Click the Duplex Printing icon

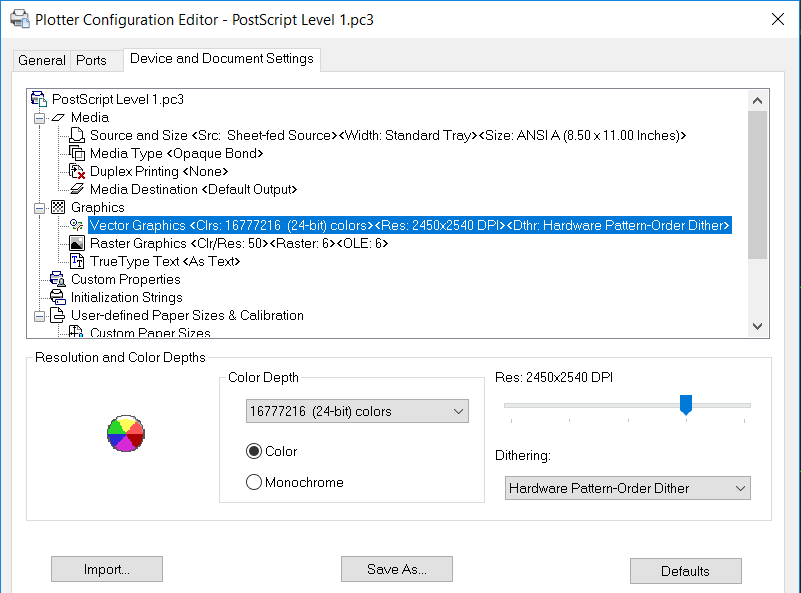pos(77,171)
